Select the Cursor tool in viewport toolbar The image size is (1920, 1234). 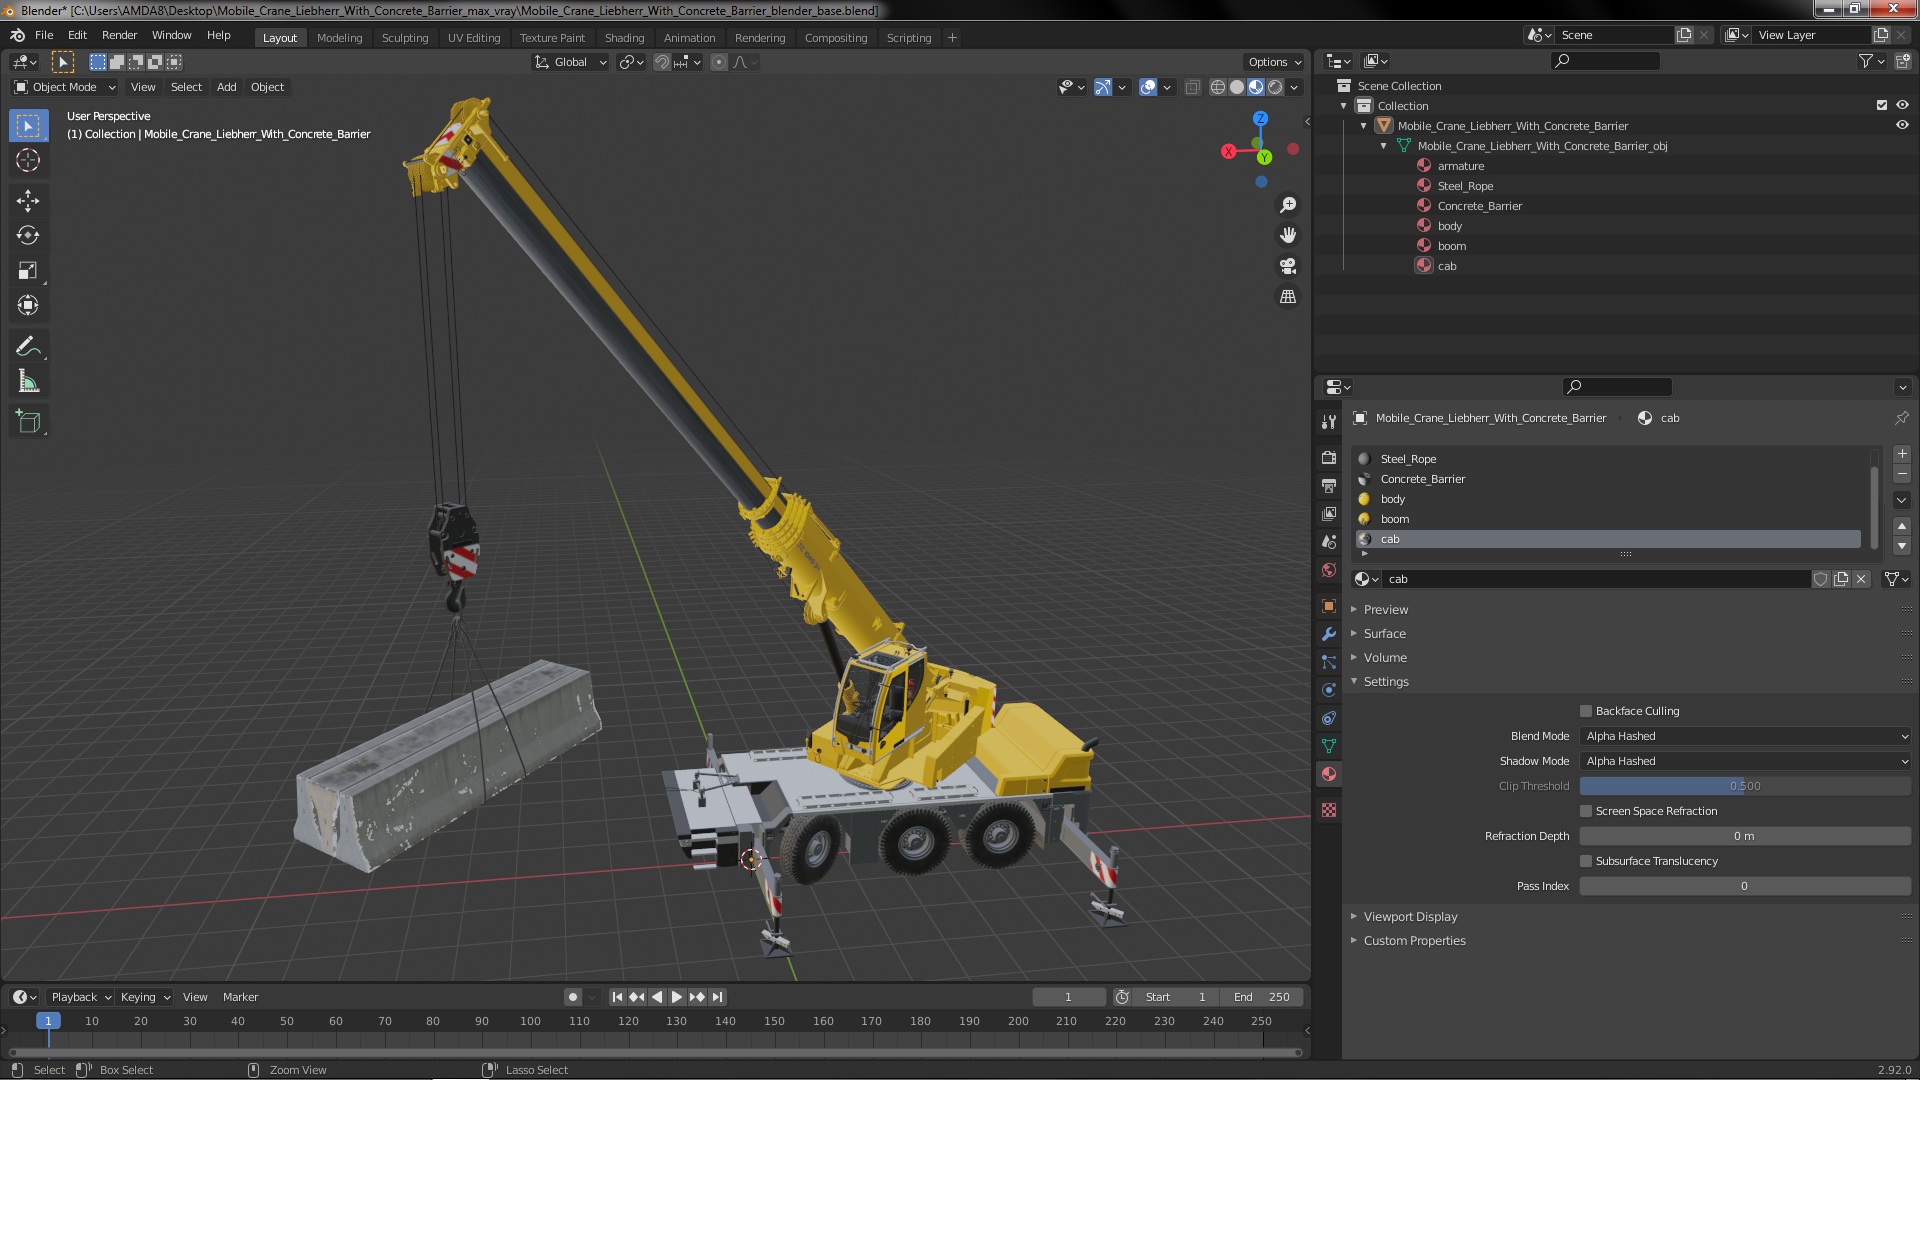point(28,160)
